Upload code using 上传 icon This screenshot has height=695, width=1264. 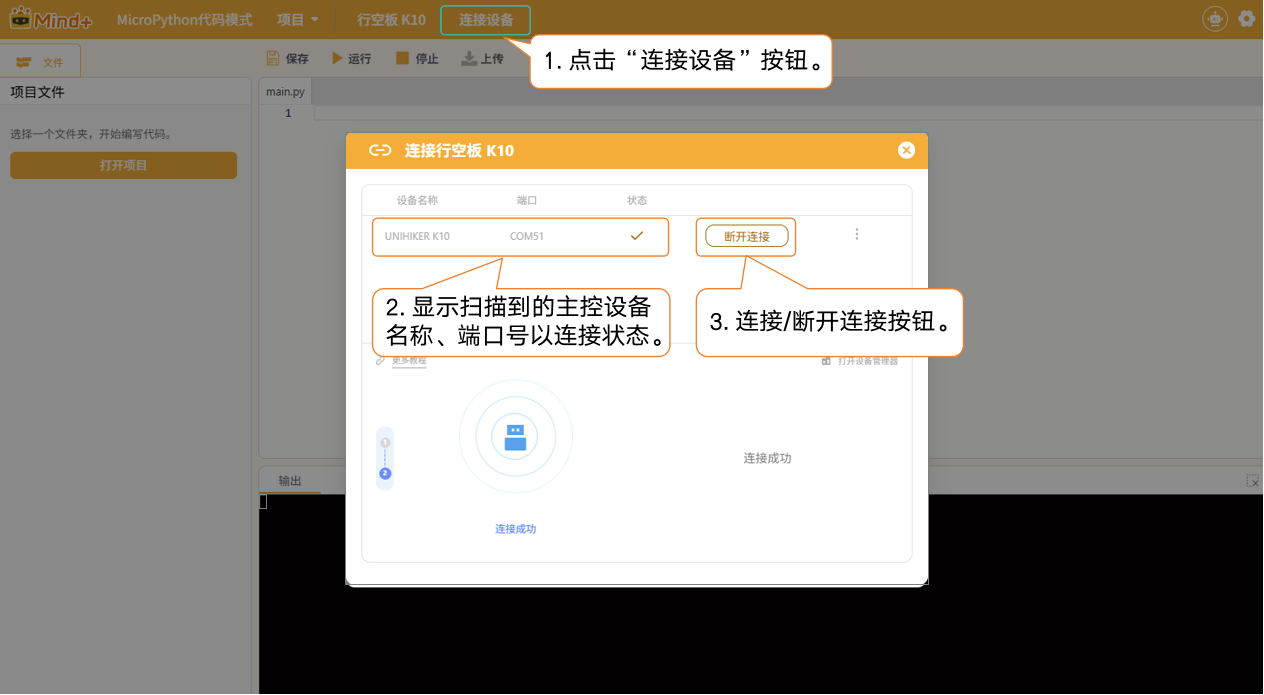pos(468,59)
